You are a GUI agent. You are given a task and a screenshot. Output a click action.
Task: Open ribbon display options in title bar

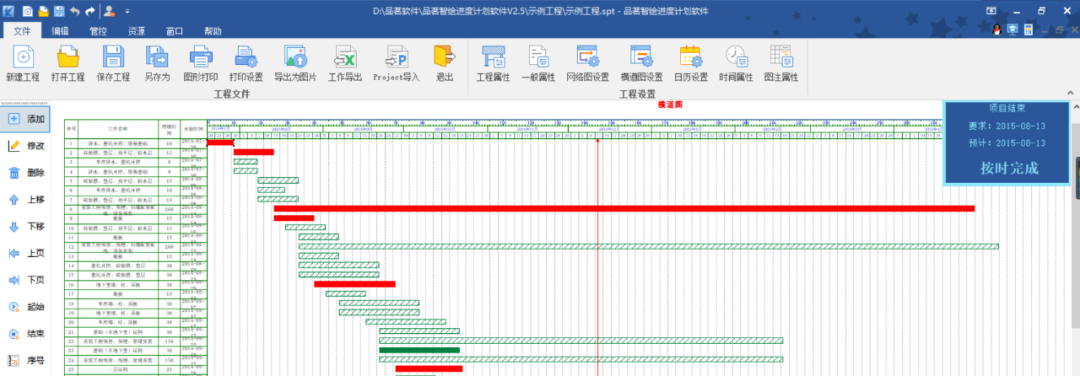coord(991,11)
